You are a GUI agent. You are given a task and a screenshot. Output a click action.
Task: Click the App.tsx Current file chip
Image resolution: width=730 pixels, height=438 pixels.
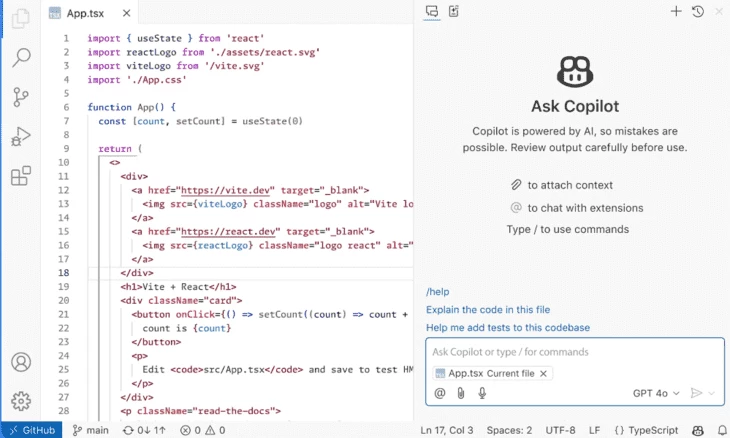[x=492, y=373]
